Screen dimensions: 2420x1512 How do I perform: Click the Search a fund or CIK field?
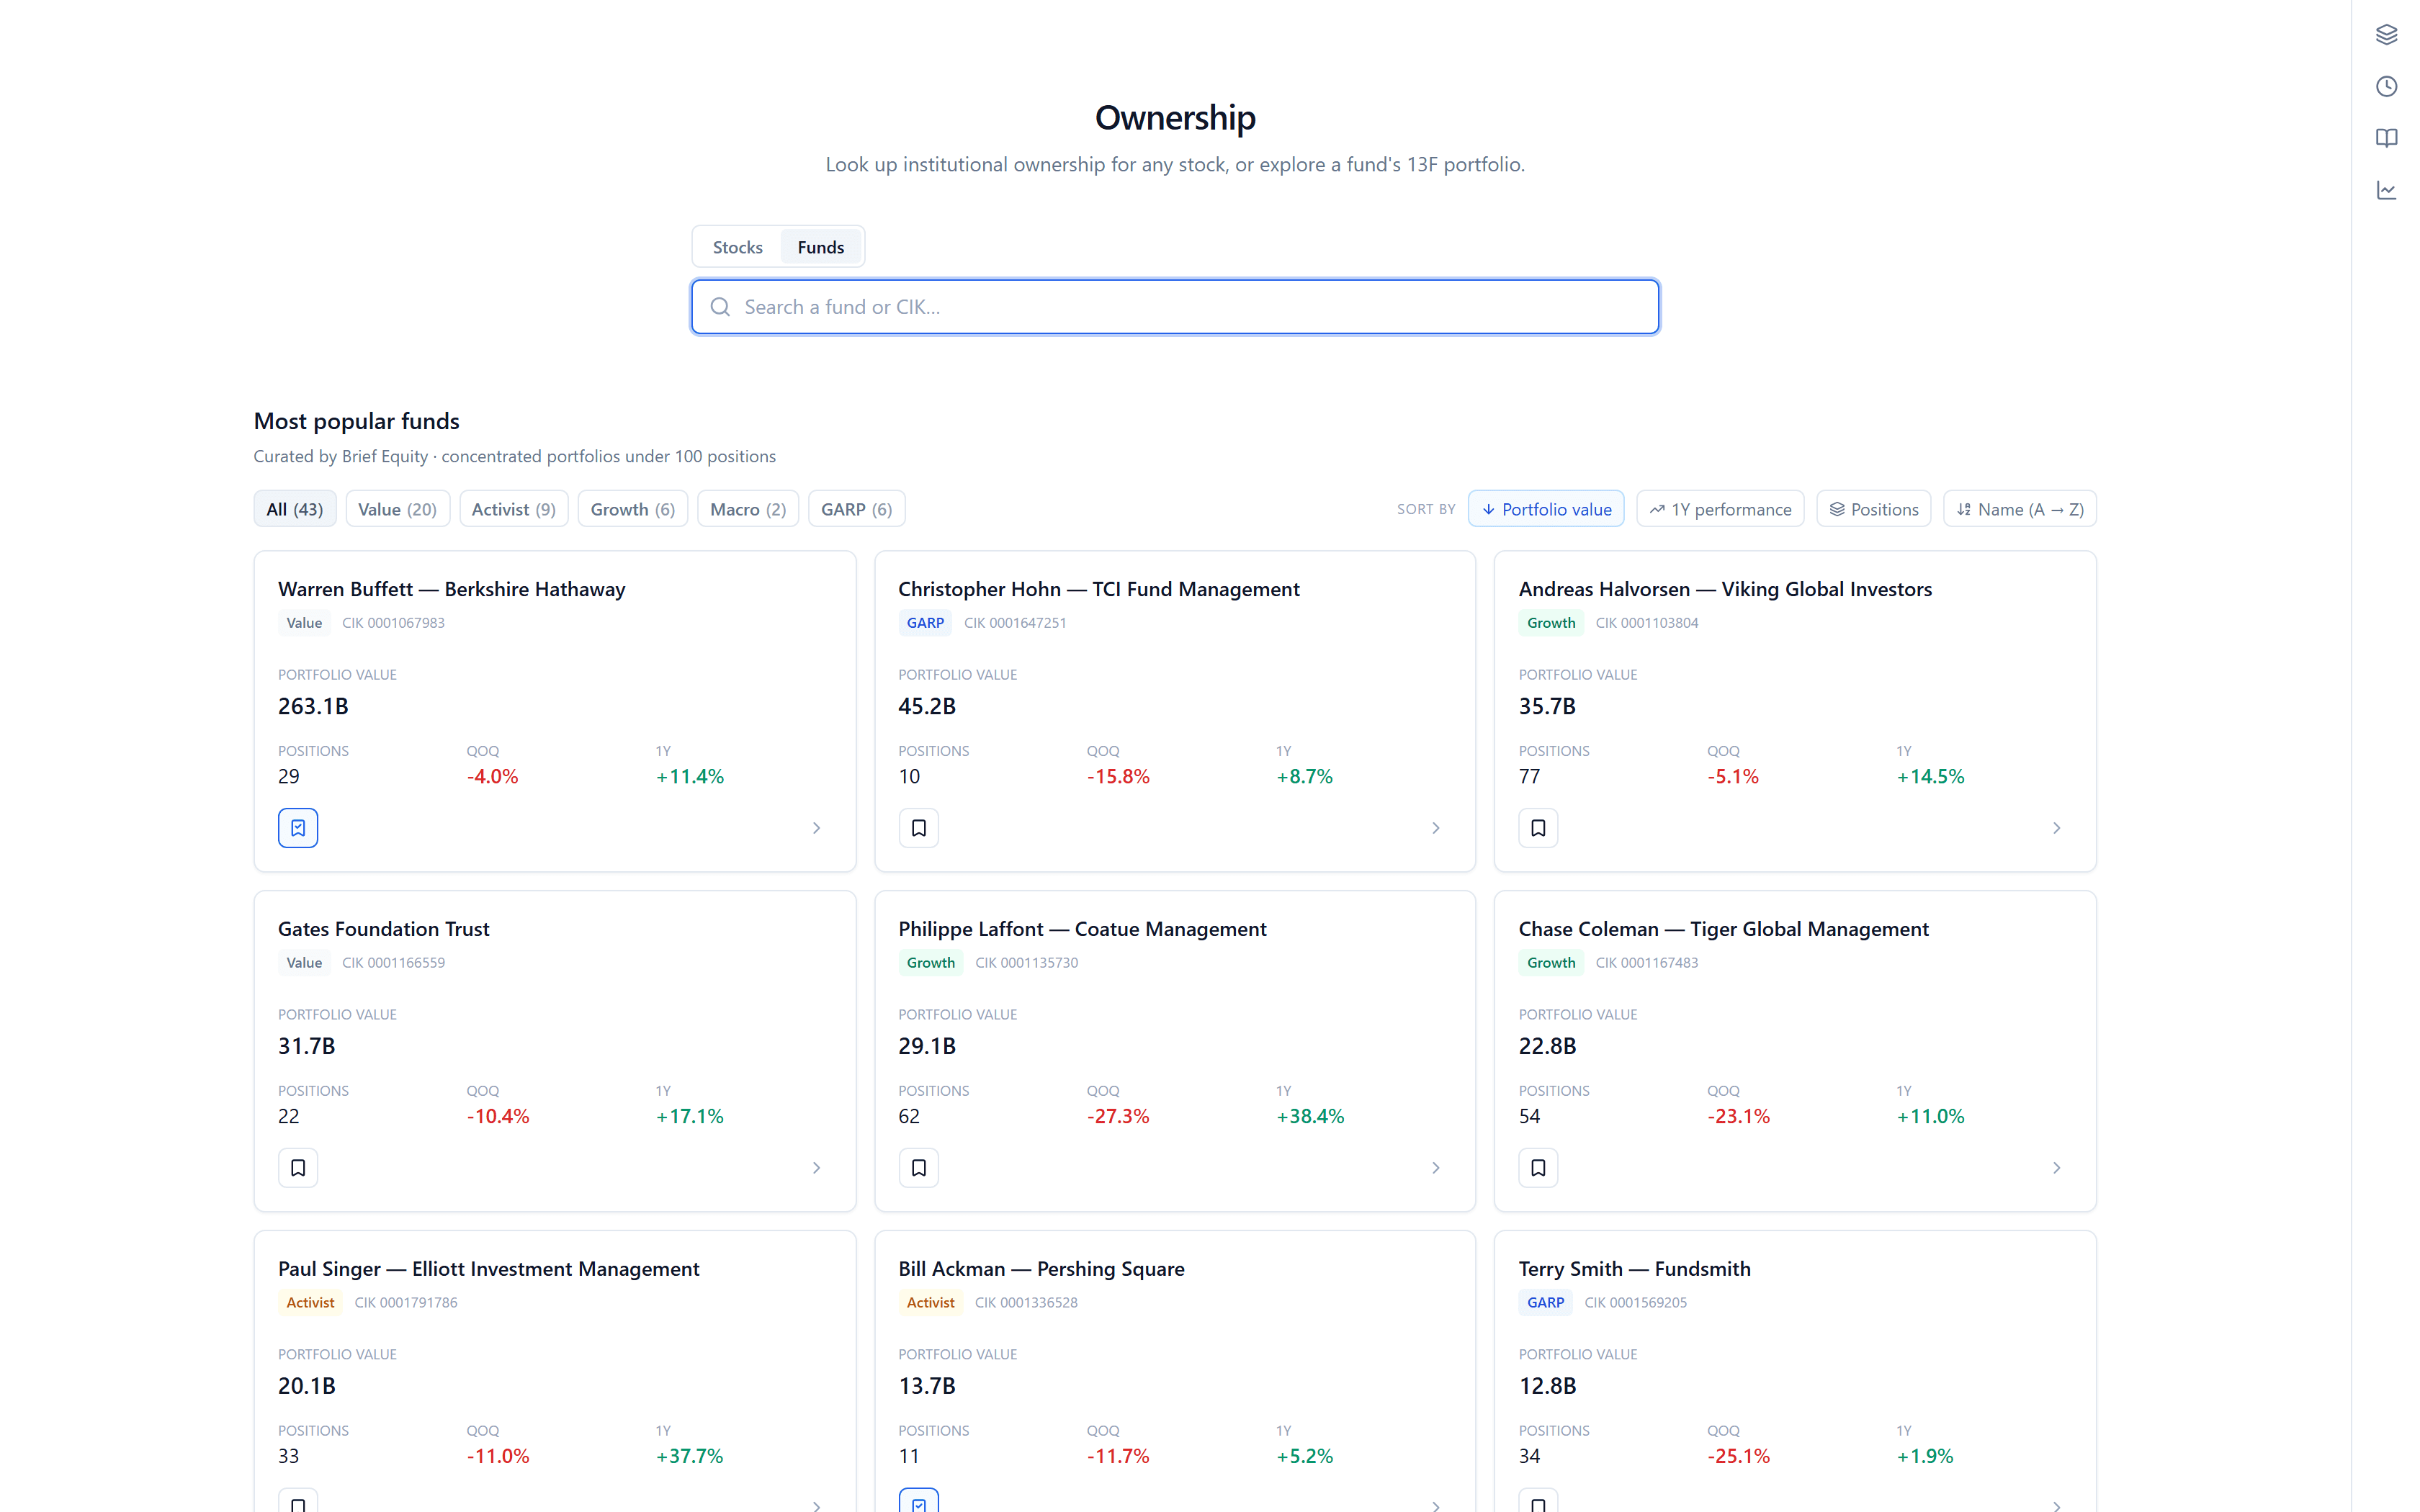(x=1174, y=307)
